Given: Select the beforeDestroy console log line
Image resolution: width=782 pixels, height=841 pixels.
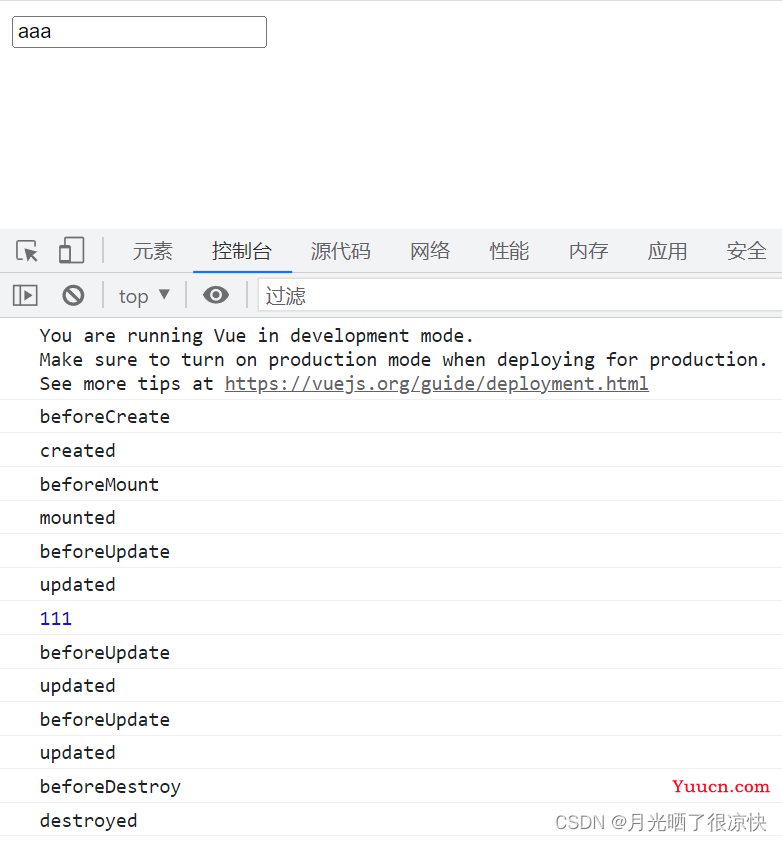Looking at the screenshot, I should [391, 786].
